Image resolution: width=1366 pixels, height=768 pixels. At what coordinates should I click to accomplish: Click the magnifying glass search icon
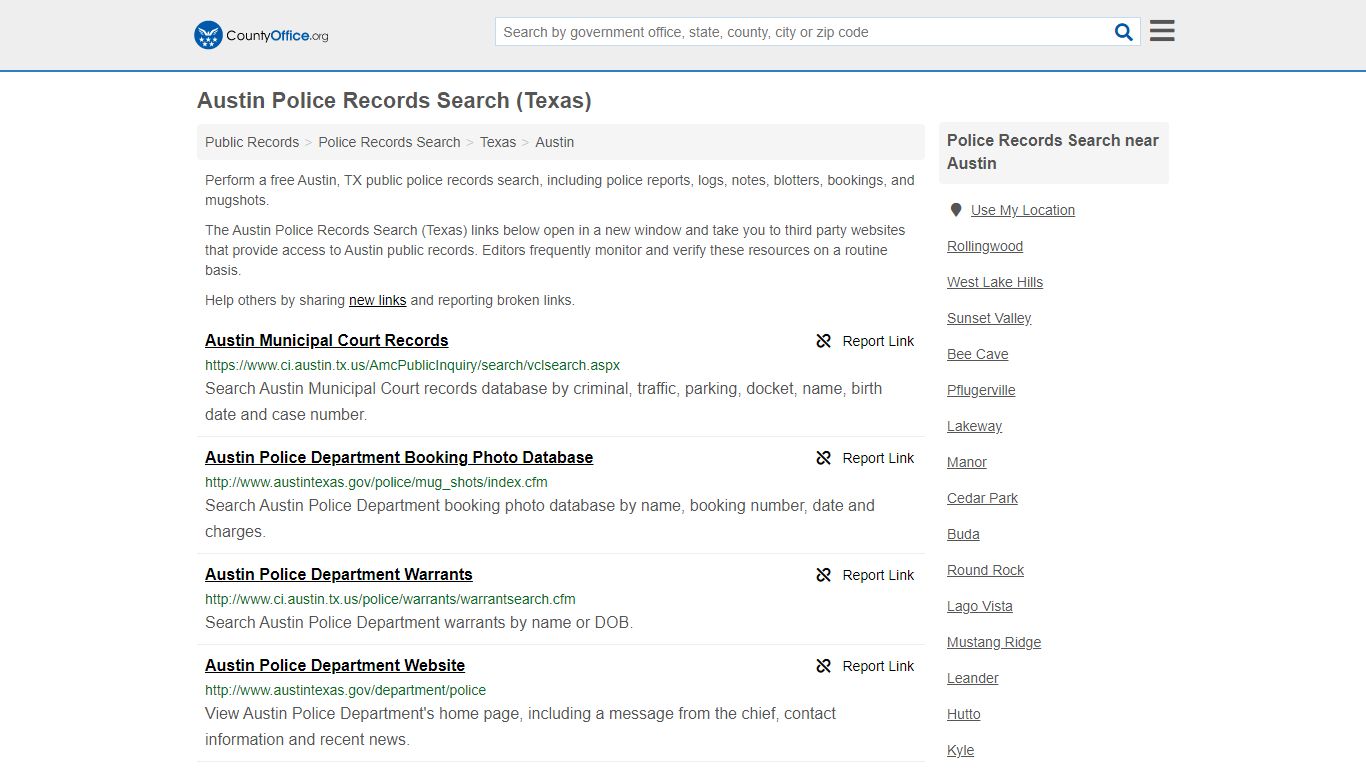tap(1124, 32)
